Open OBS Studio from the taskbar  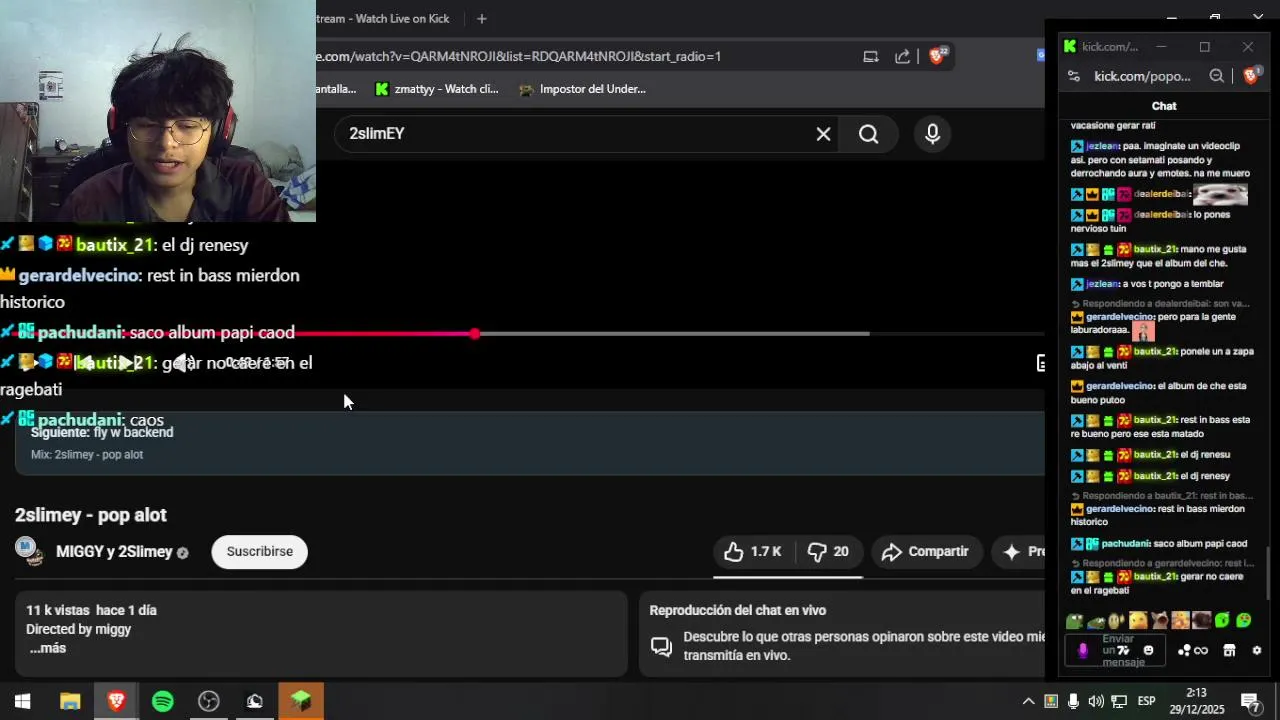coord(208,702)
